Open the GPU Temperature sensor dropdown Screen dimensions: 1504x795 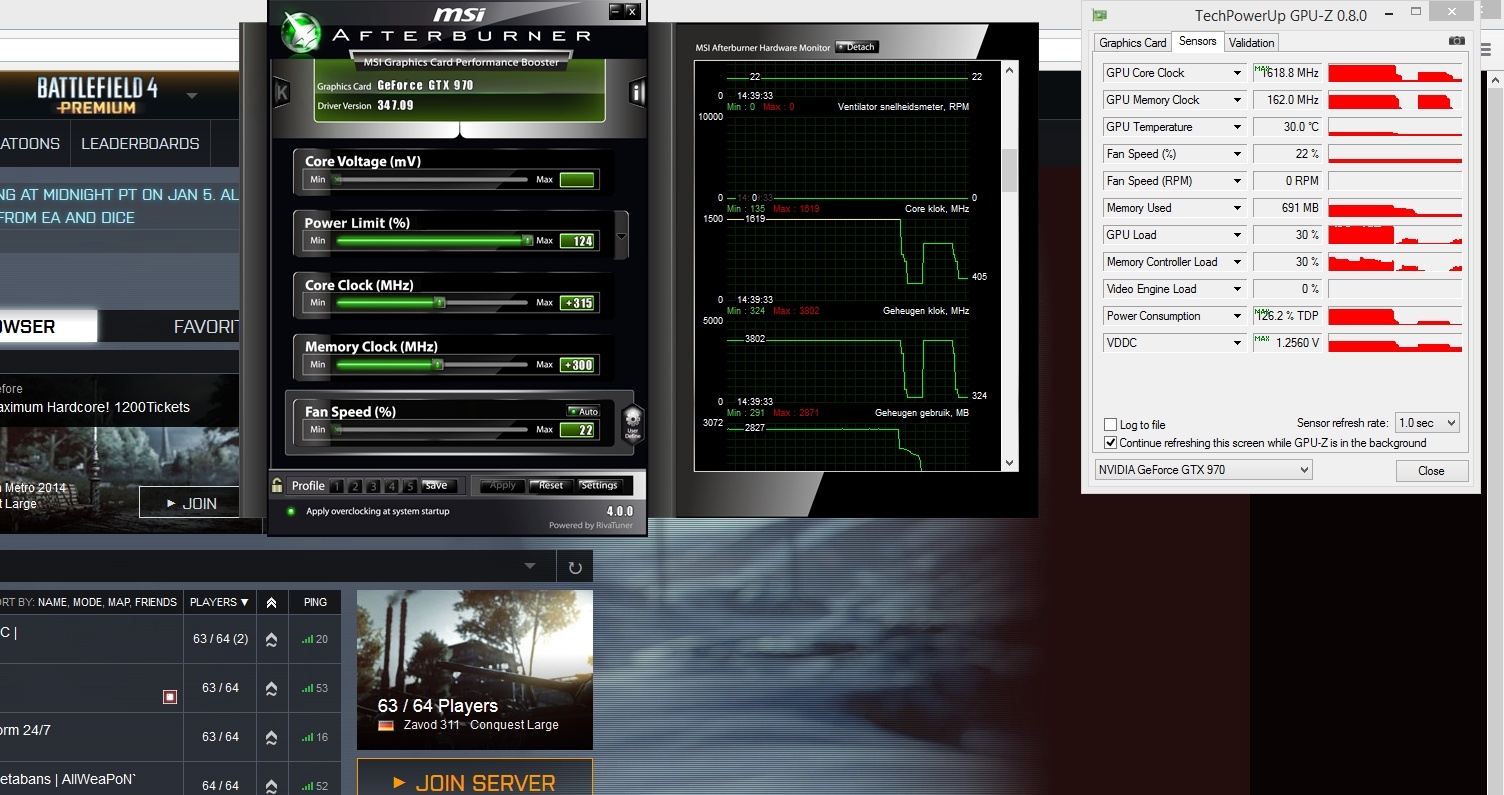click(1237, 127)
